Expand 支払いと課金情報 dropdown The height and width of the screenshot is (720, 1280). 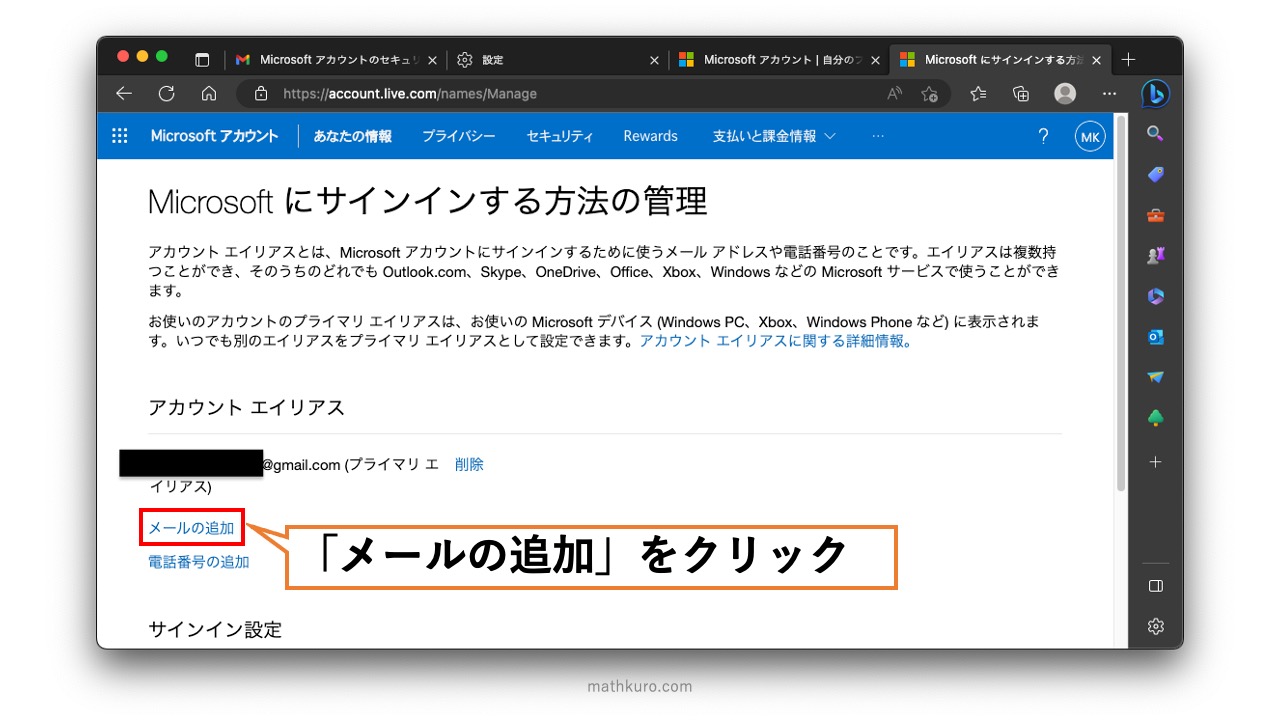[774, 136]
